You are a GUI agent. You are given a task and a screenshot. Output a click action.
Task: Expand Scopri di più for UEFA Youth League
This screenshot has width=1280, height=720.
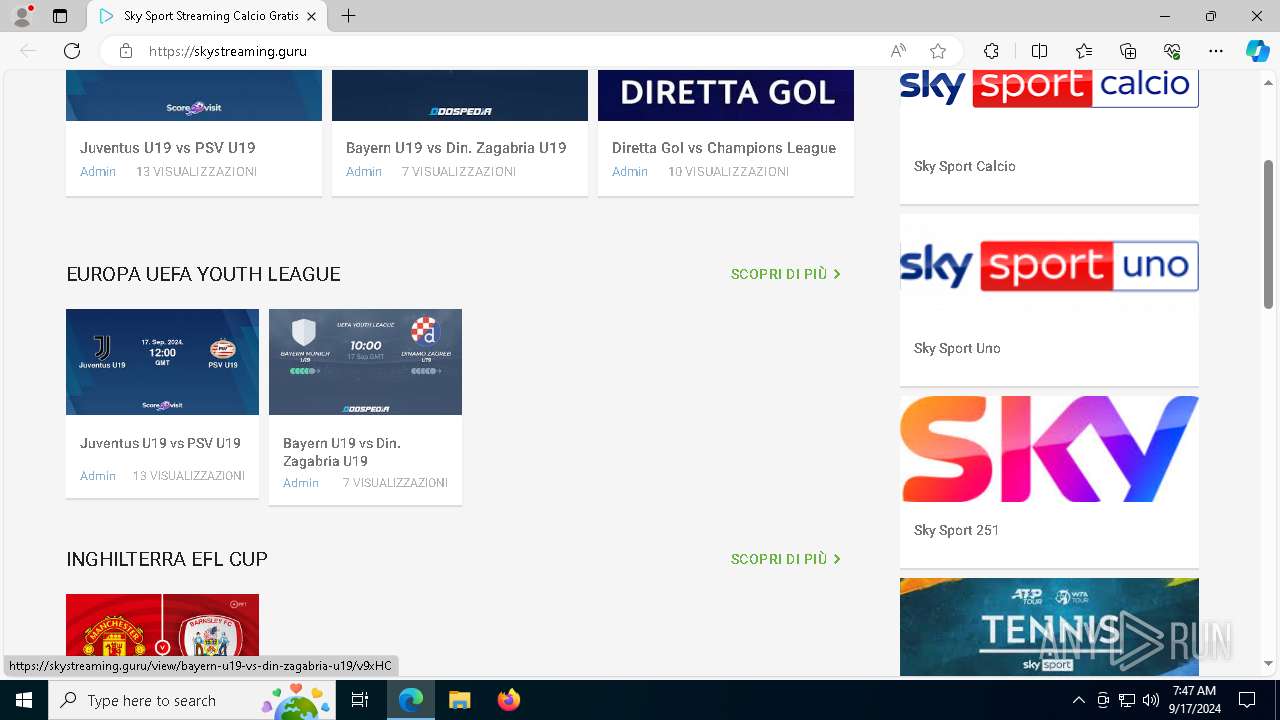coord(786,274)
